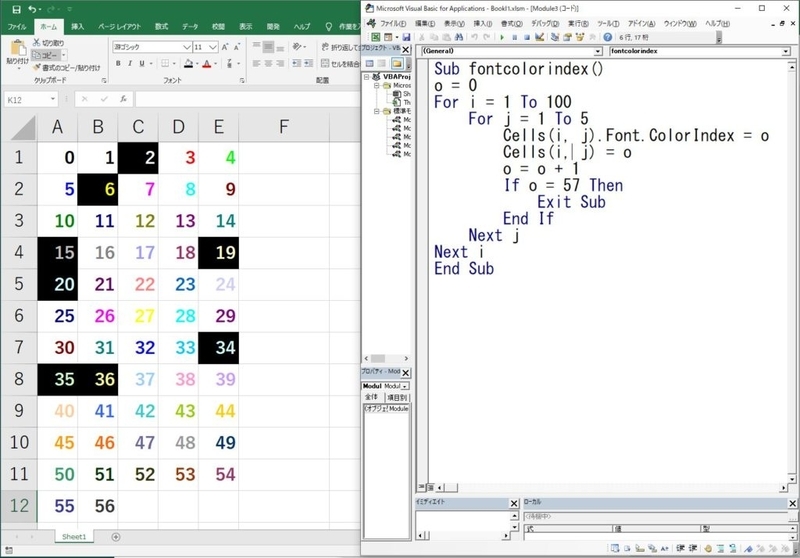Toggle left text alignment in Excel
The height and width of the screenshot is (558, 800).
257,63
